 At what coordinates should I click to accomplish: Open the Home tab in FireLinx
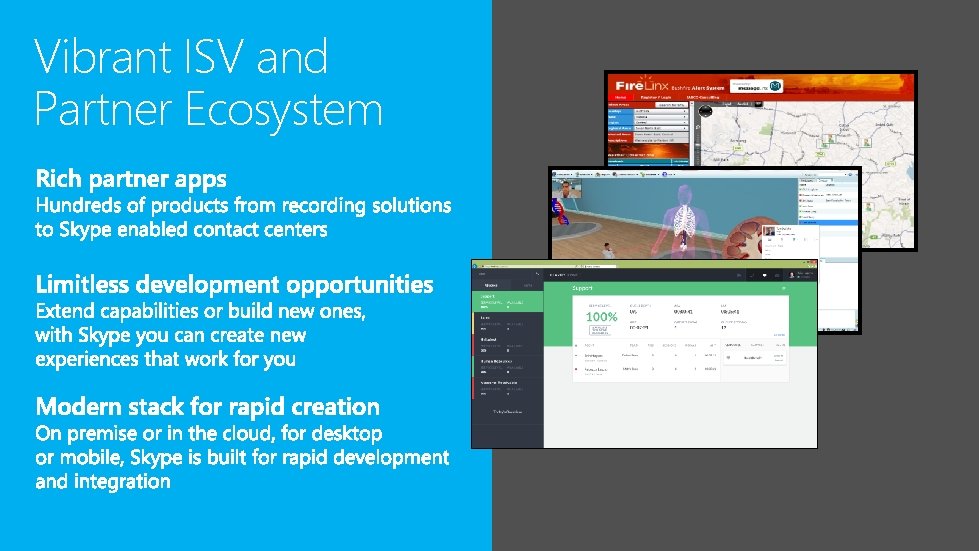[x=621, y=97]
